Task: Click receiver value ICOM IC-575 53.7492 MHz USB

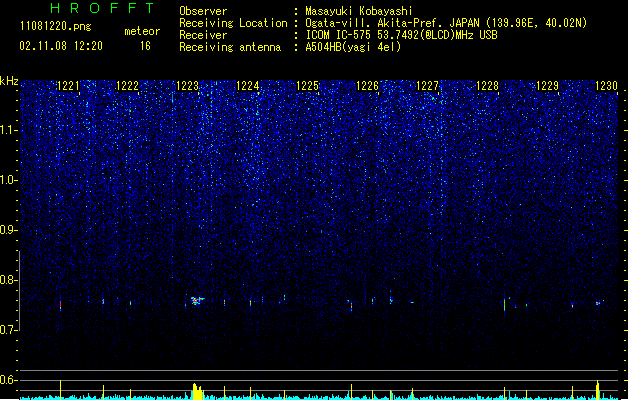Action: click(x=401, y=35)
